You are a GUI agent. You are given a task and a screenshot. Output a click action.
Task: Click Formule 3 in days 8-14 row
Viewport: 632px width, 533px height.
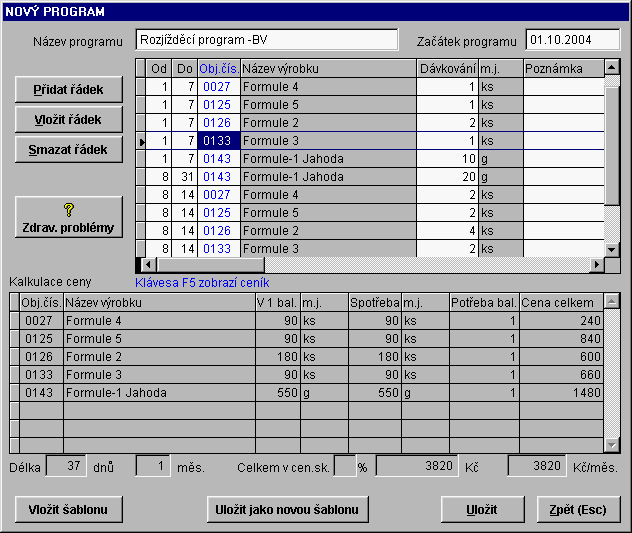click(328, 249)
